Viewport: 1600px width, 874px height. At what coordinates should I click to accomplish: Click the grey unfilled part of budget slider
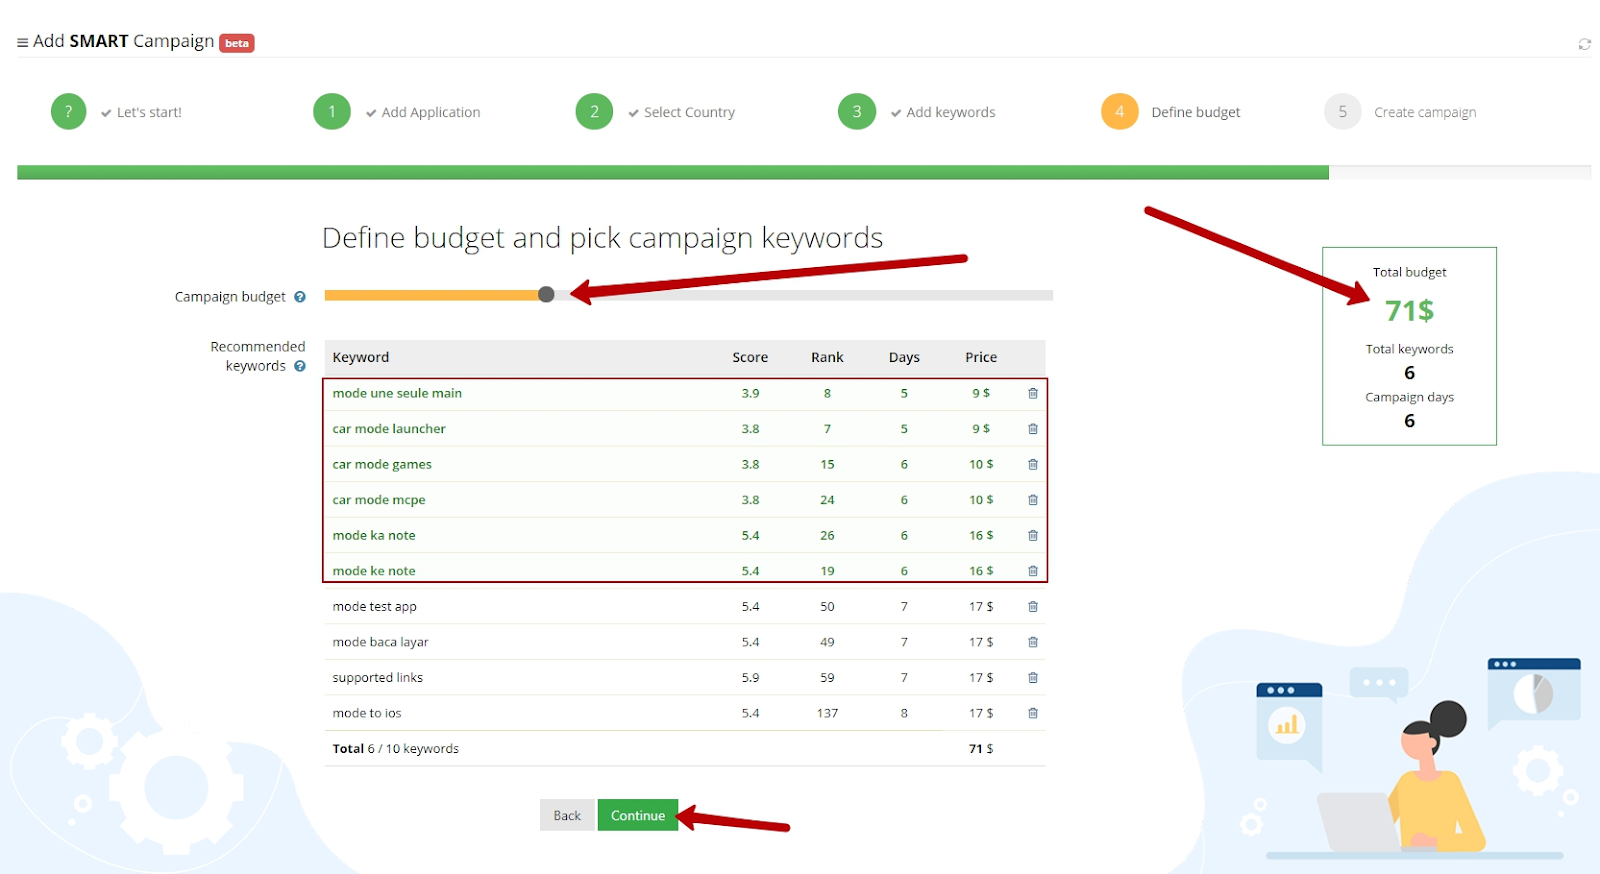click(x=804, y=295)
